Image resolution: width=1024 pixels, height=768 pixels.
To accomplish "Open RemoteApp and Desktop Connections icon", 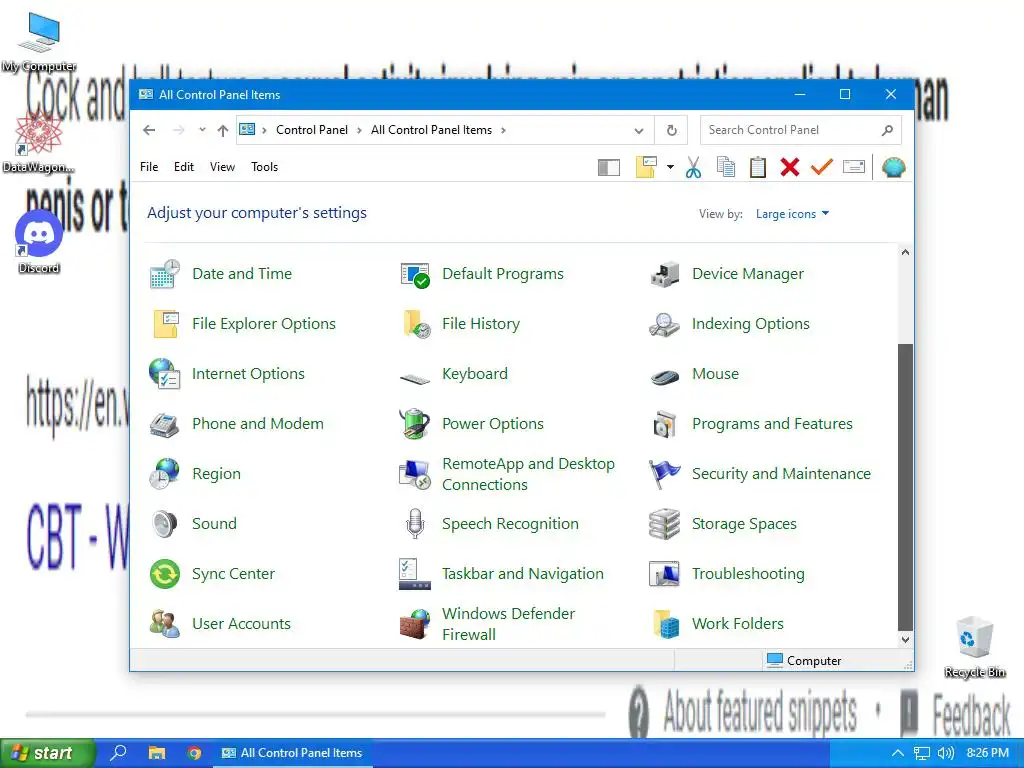I will pyautogui.click(x=415, y=474).
